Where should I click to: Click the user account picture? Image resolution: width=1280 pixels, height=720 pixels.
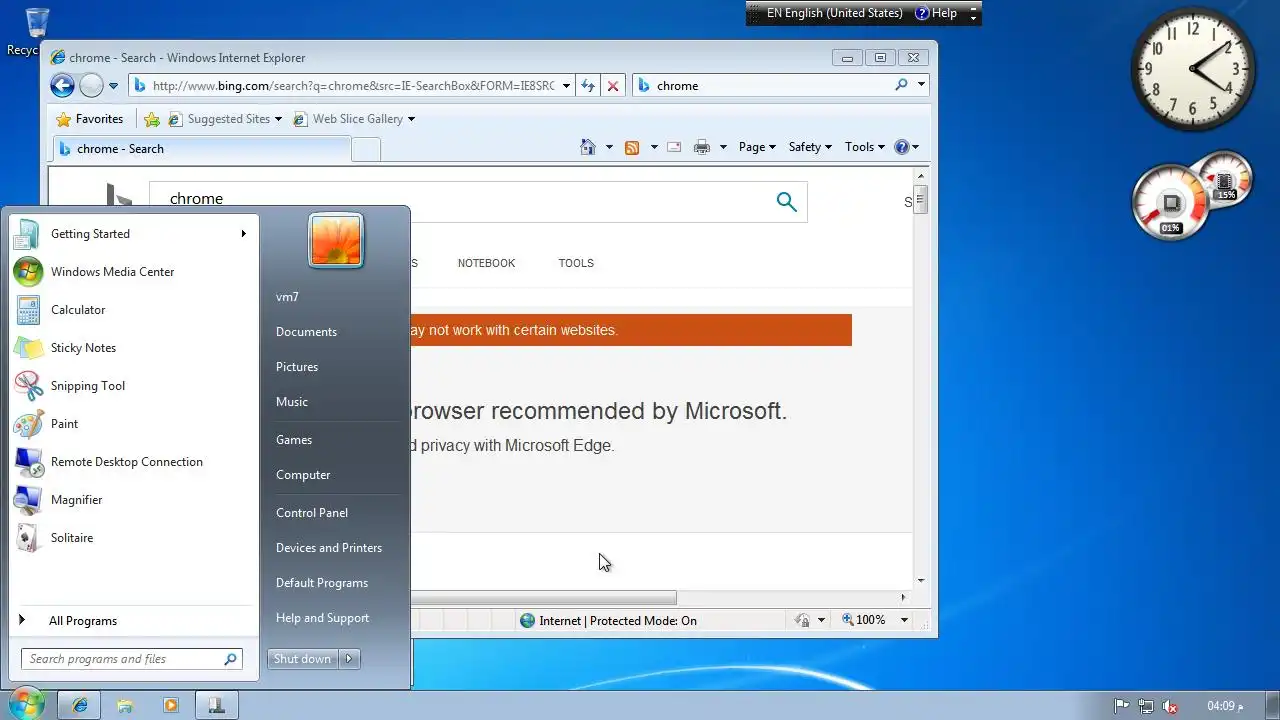tap(336, 241)
